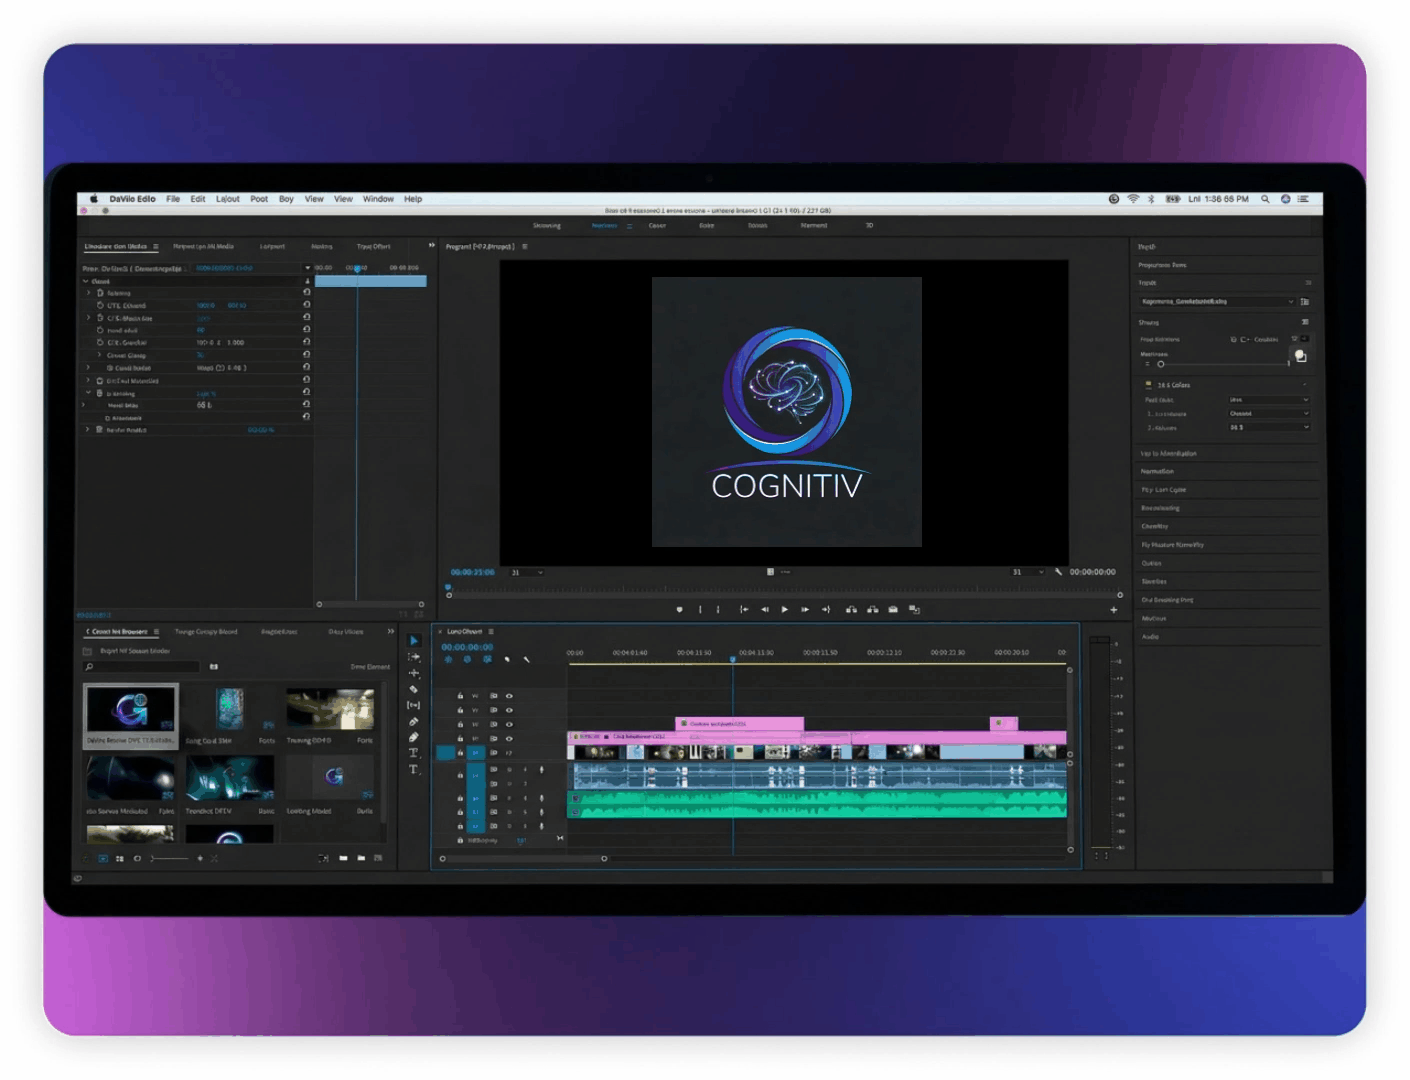The width and height of the screenshot is (1410, 1080).
Task: Select the Selection arrow tool in timeline toolbox
Action: (x=414, y=641)
